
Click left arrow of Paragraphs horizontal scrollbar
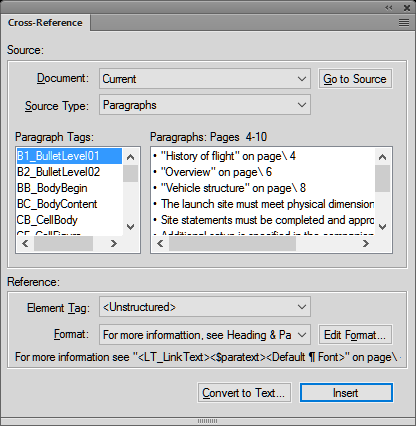tap(160, 244)
